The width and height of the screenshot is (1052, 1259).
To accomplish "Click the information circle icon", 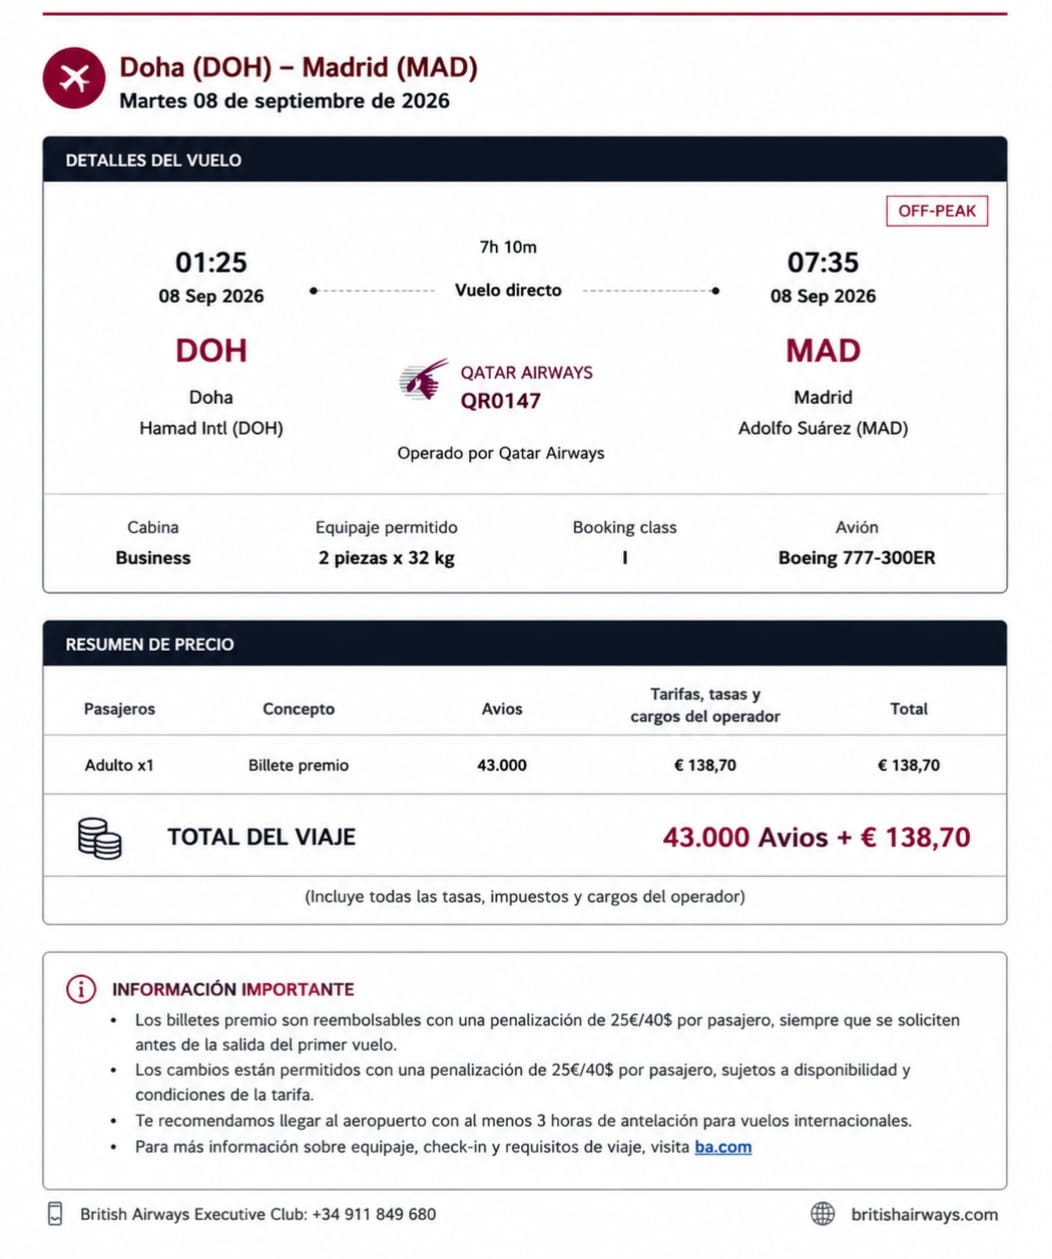I will [80, 989].
